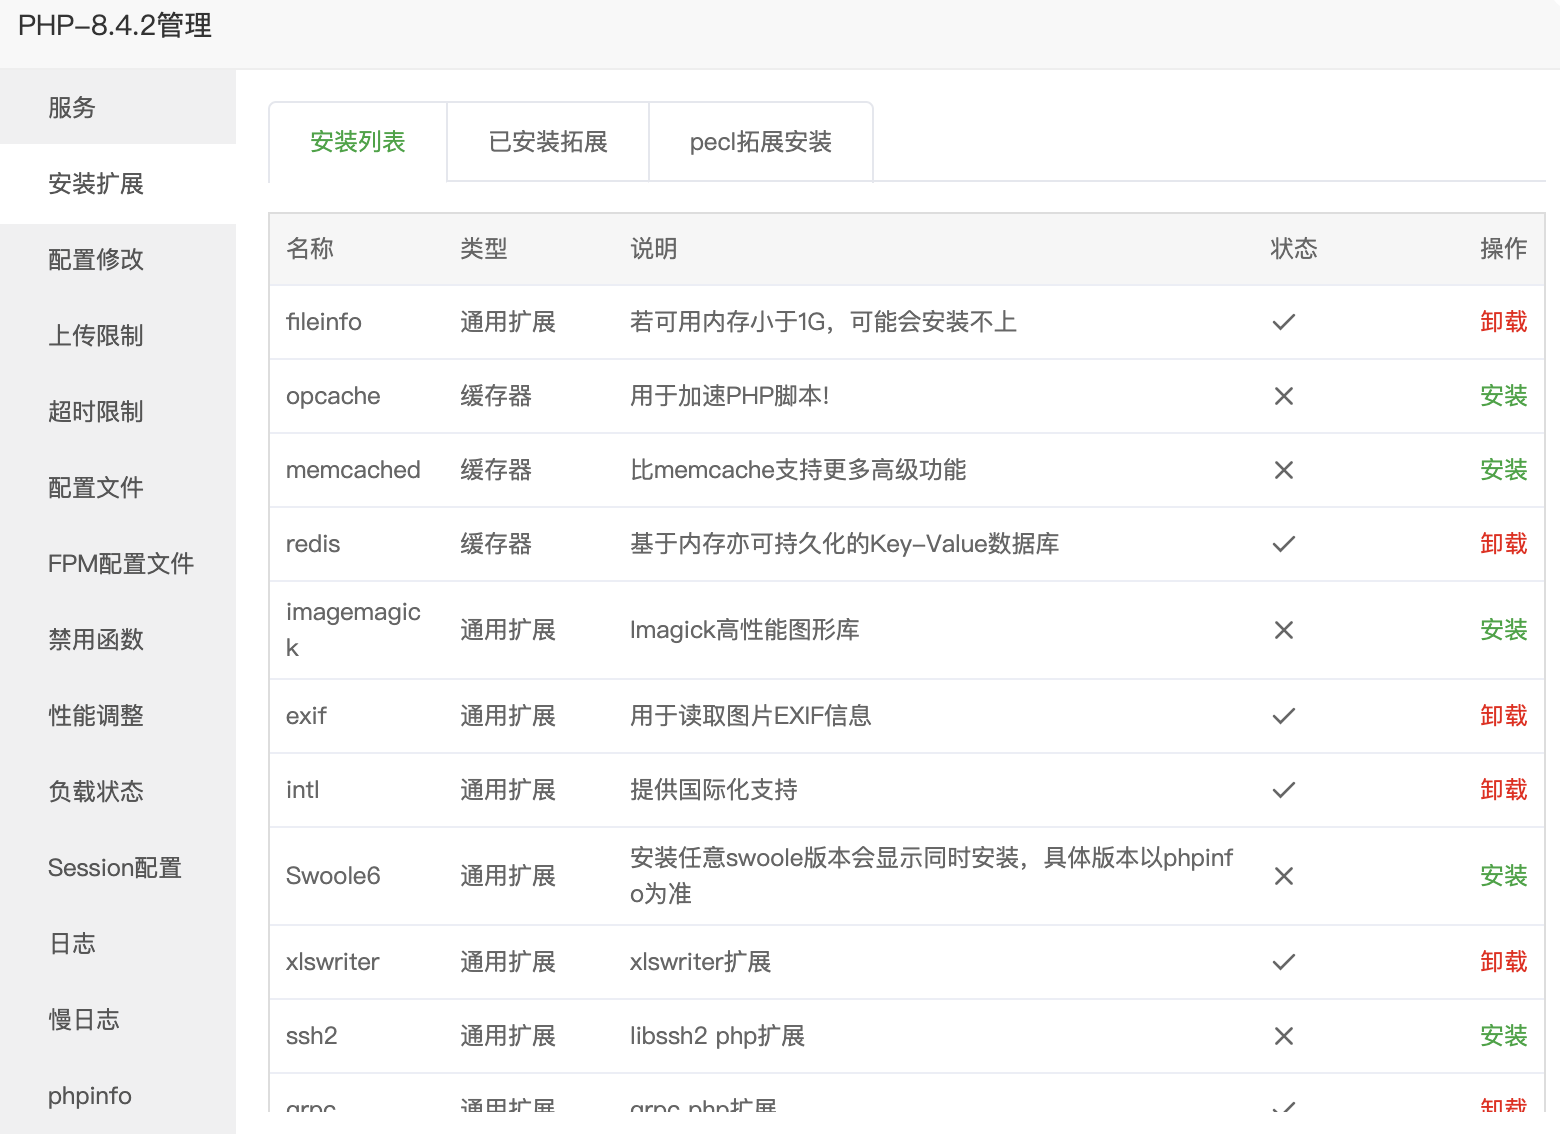Click the 名称 column header
This screenshot has height=1134, width=1560.
(x=310, y=249)
